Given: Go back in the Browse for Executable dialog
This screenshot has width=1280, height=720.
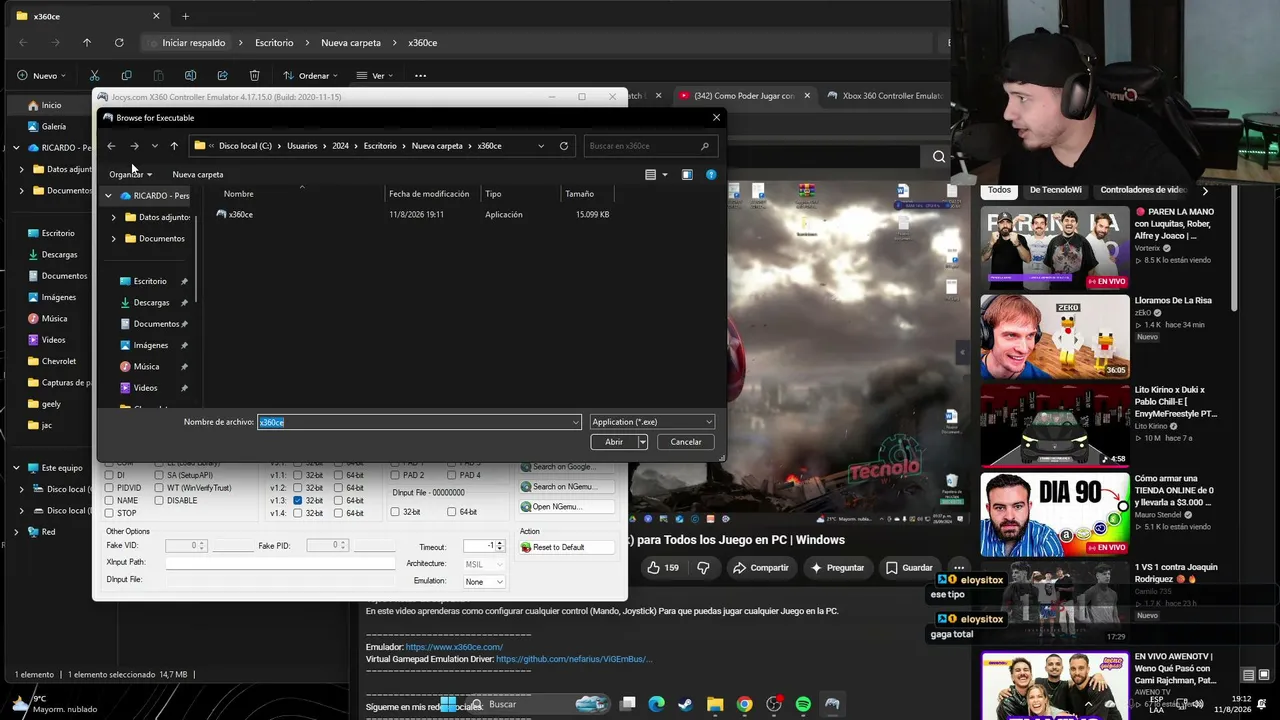Looking at the screenshot, I should 111,146.
